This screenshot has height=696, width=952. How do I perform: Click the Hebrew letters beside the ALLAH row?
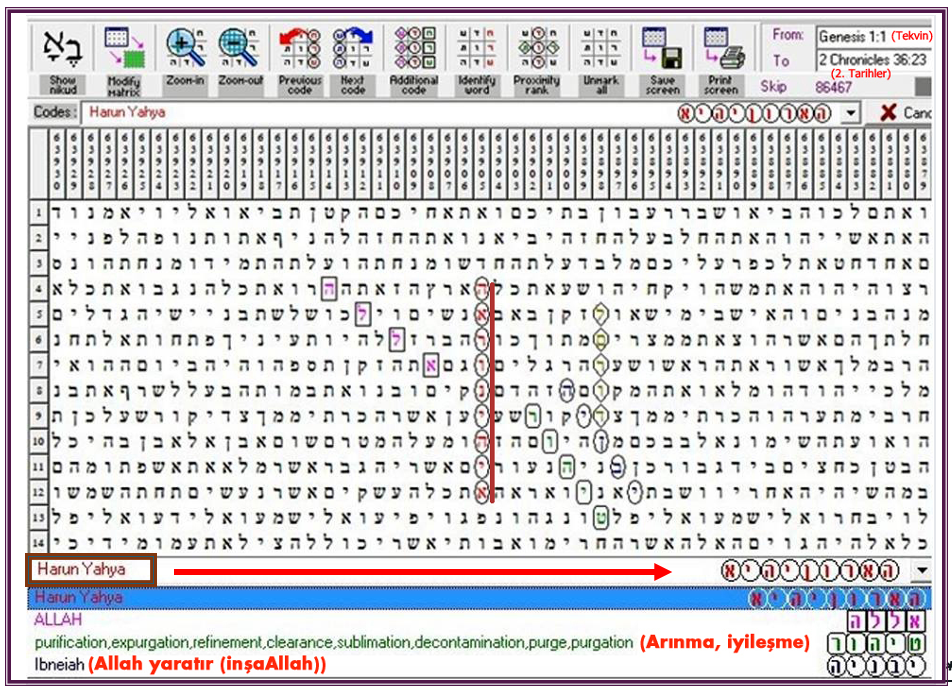pos(886,621)
